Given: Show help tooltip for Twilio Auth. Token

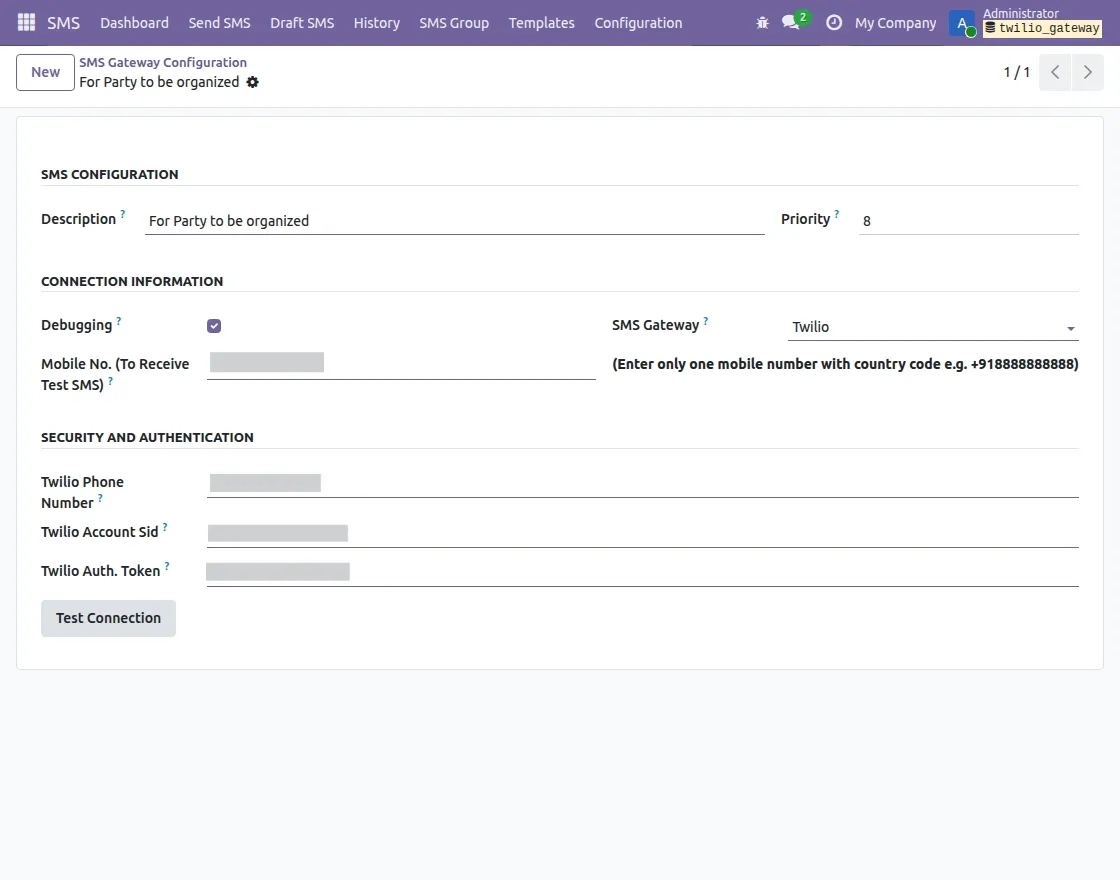Looking at the screenshot, I should 167,566.
